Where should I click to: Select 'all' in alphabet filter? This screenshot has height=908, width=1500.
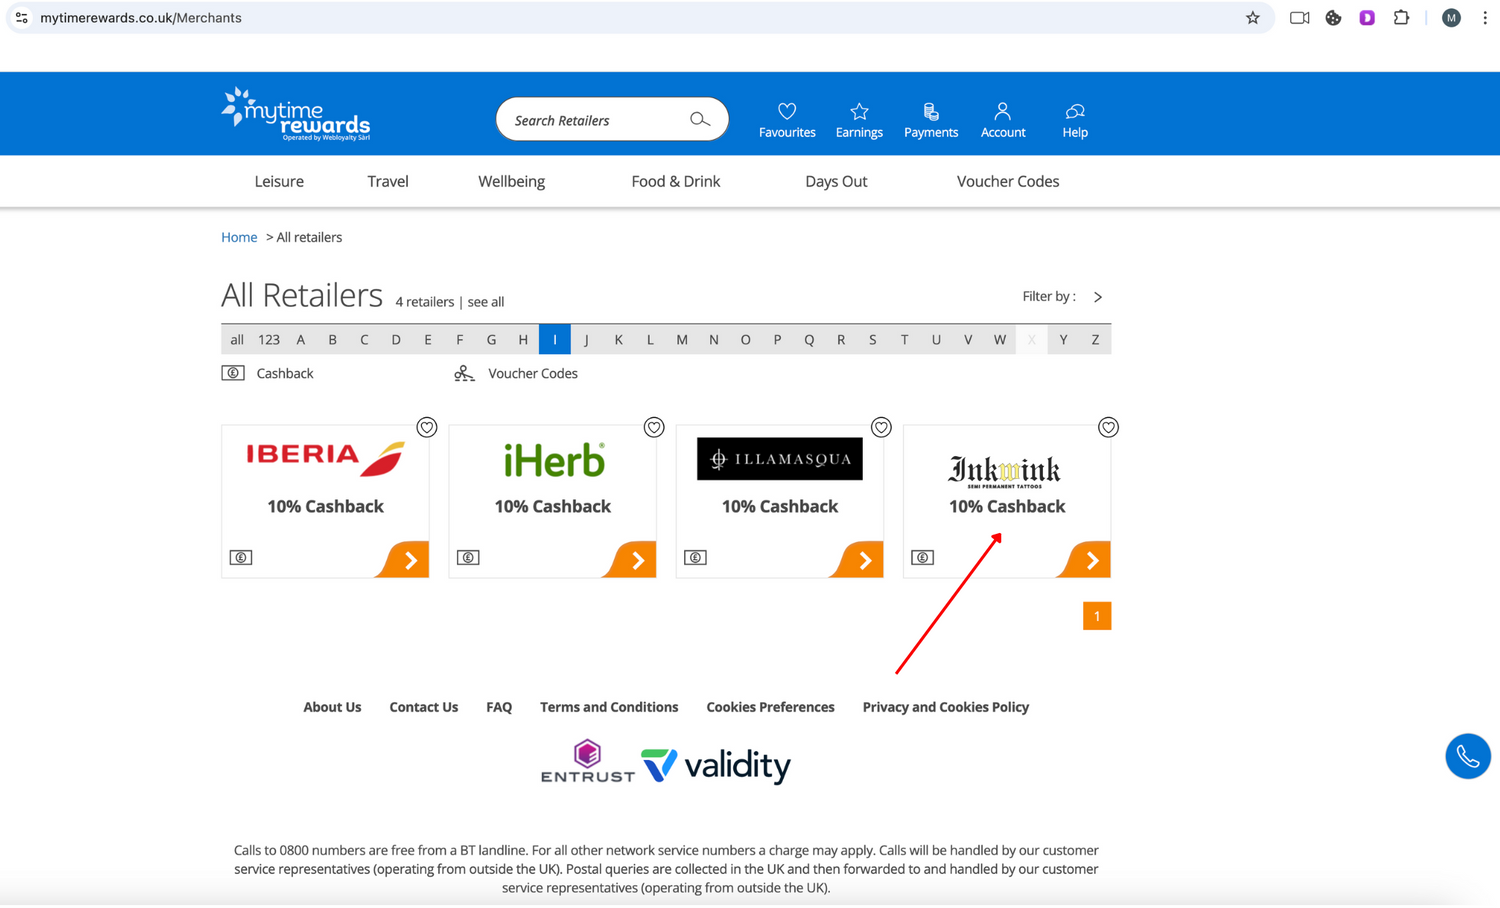[x=237, y=339]
